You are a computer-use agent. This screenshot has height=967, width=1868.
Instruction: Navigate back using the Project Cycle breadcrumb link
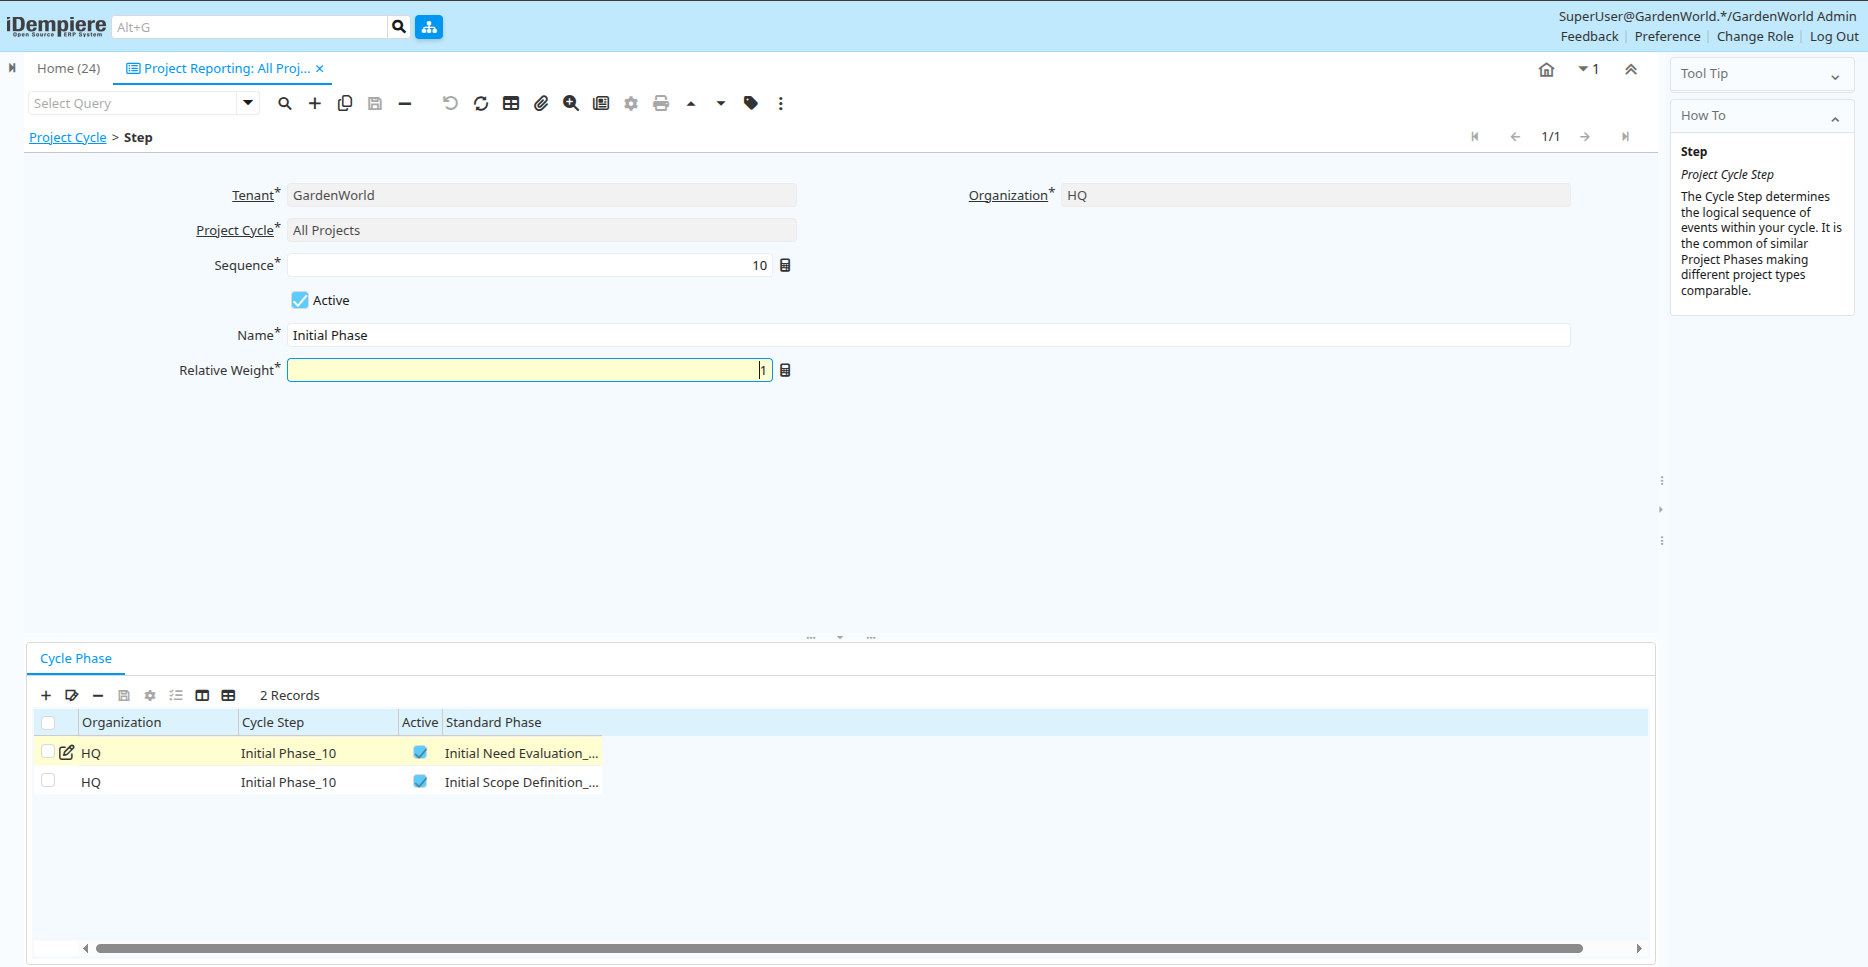pos(67,137)
